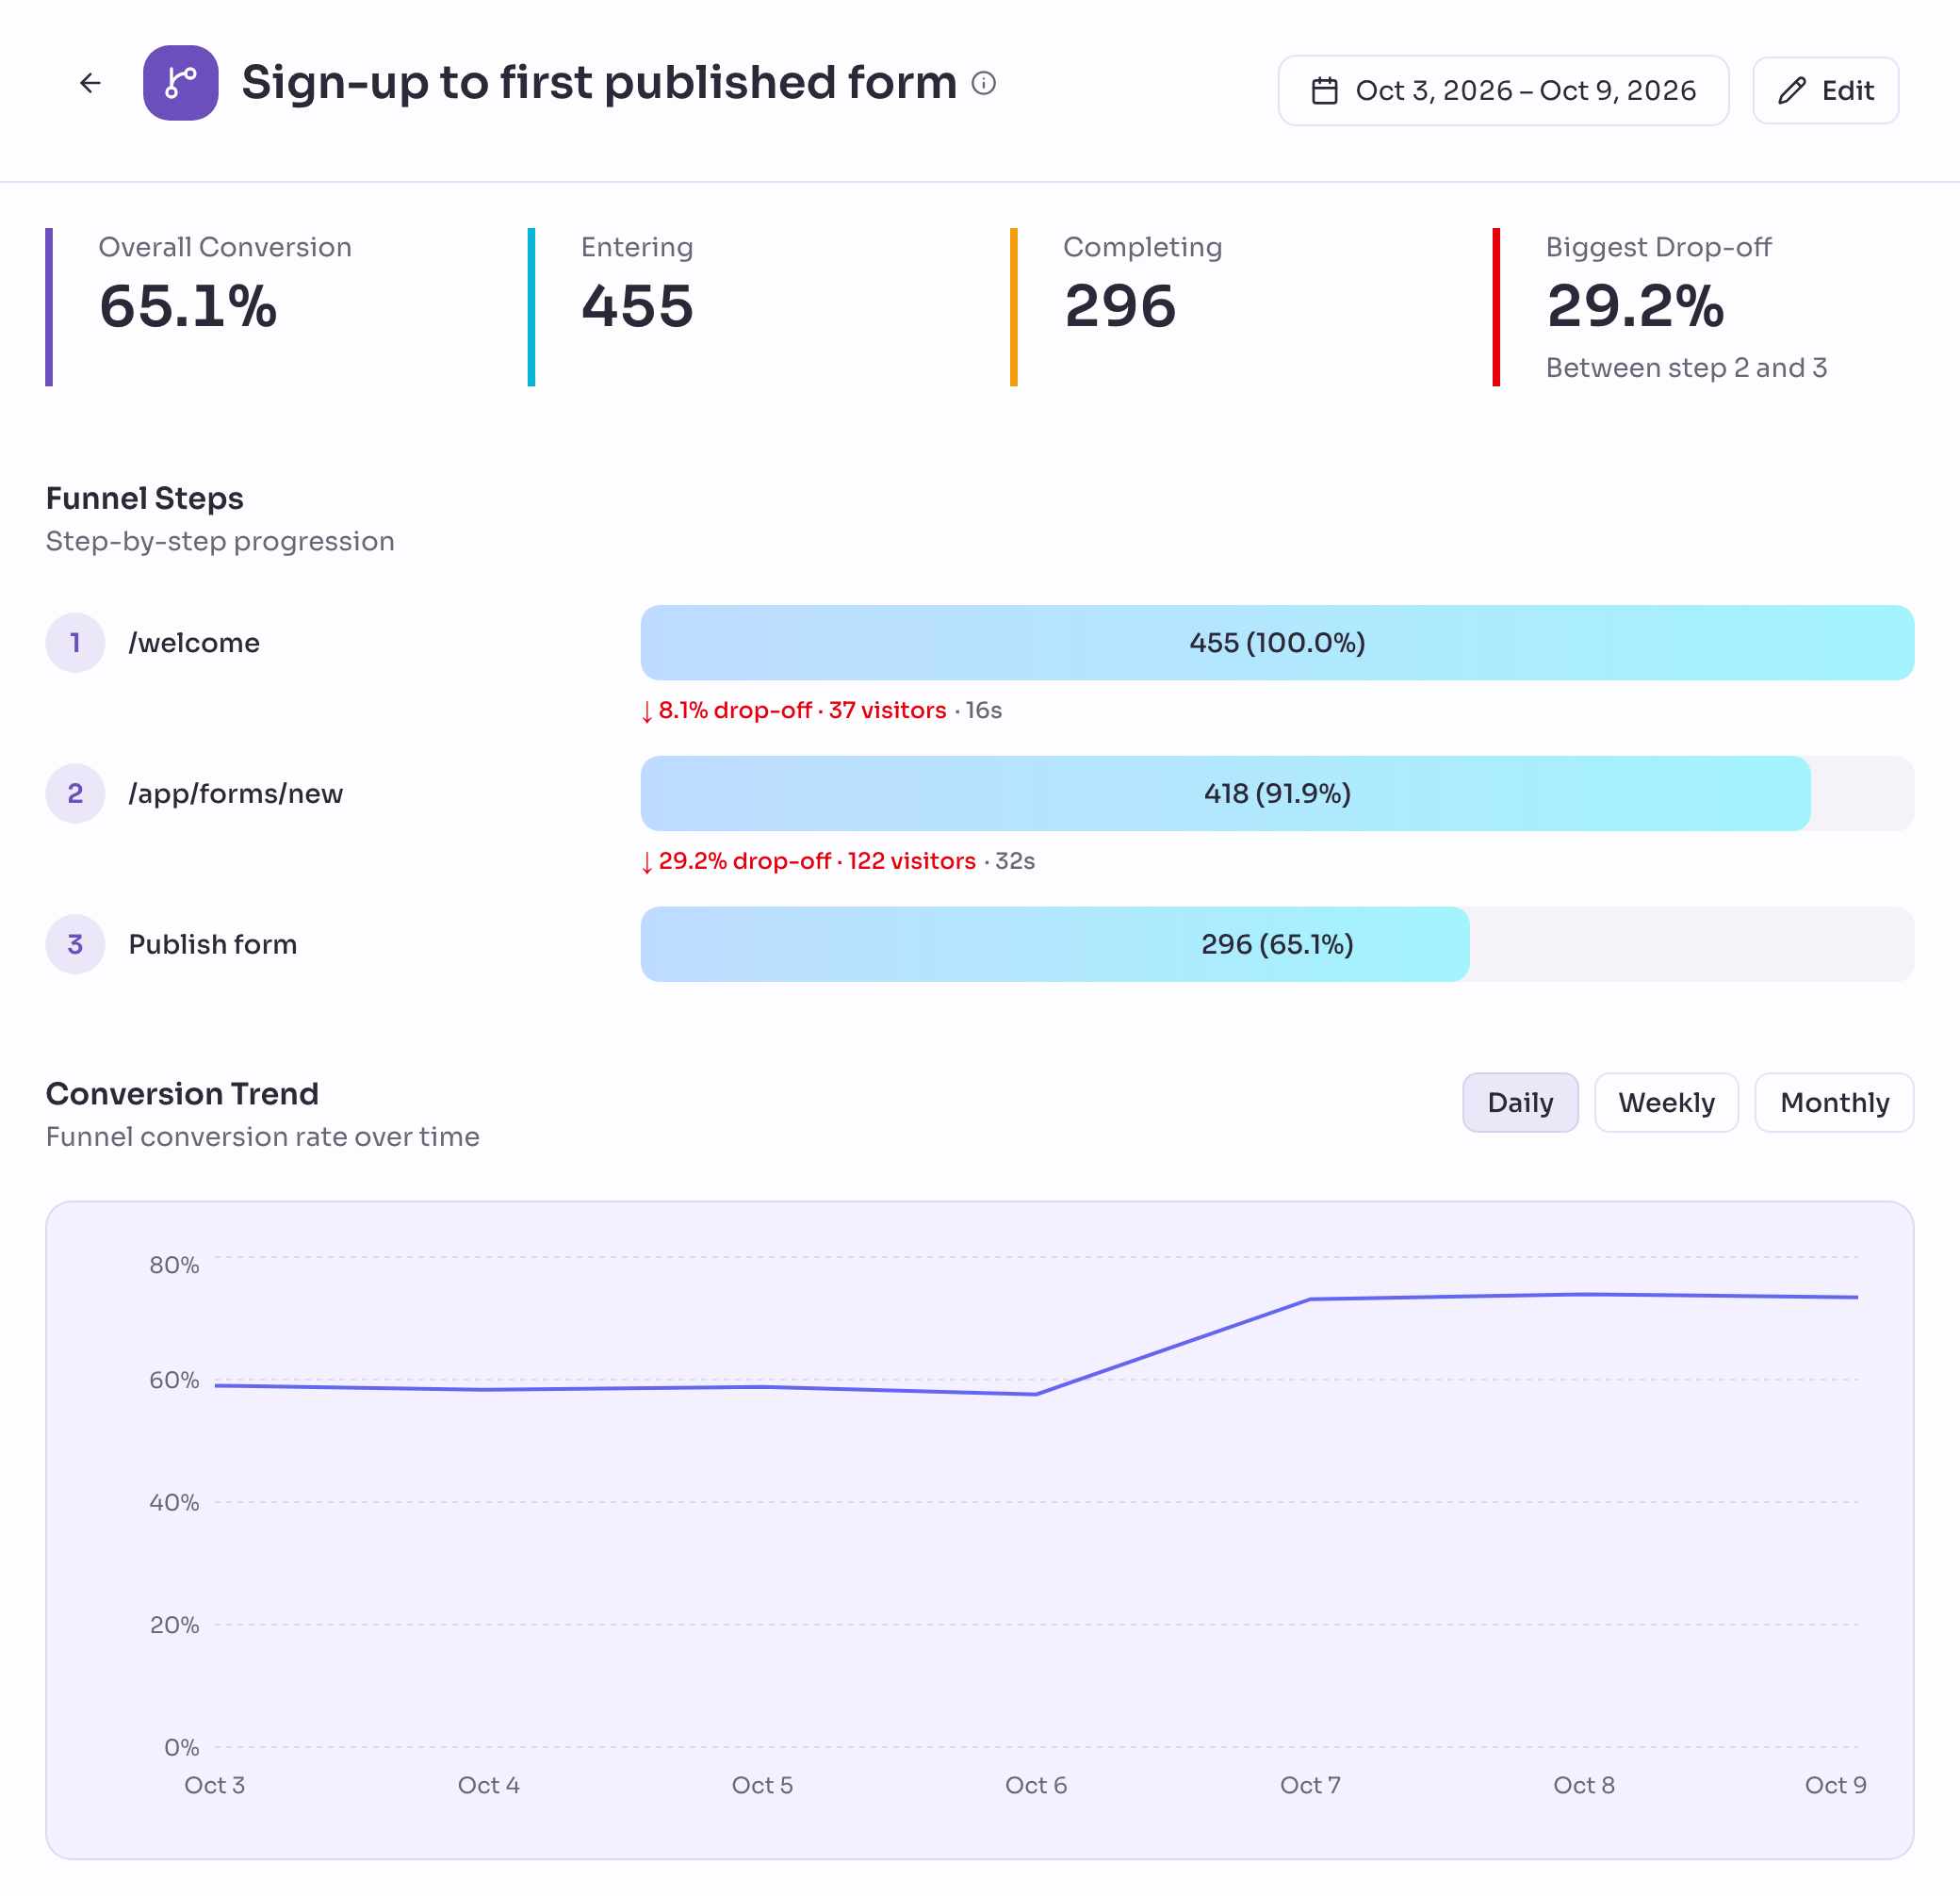1960x1896 pixels.
Task: Click the Oct 9 axis label
Action: (x=1835, y=1785)
